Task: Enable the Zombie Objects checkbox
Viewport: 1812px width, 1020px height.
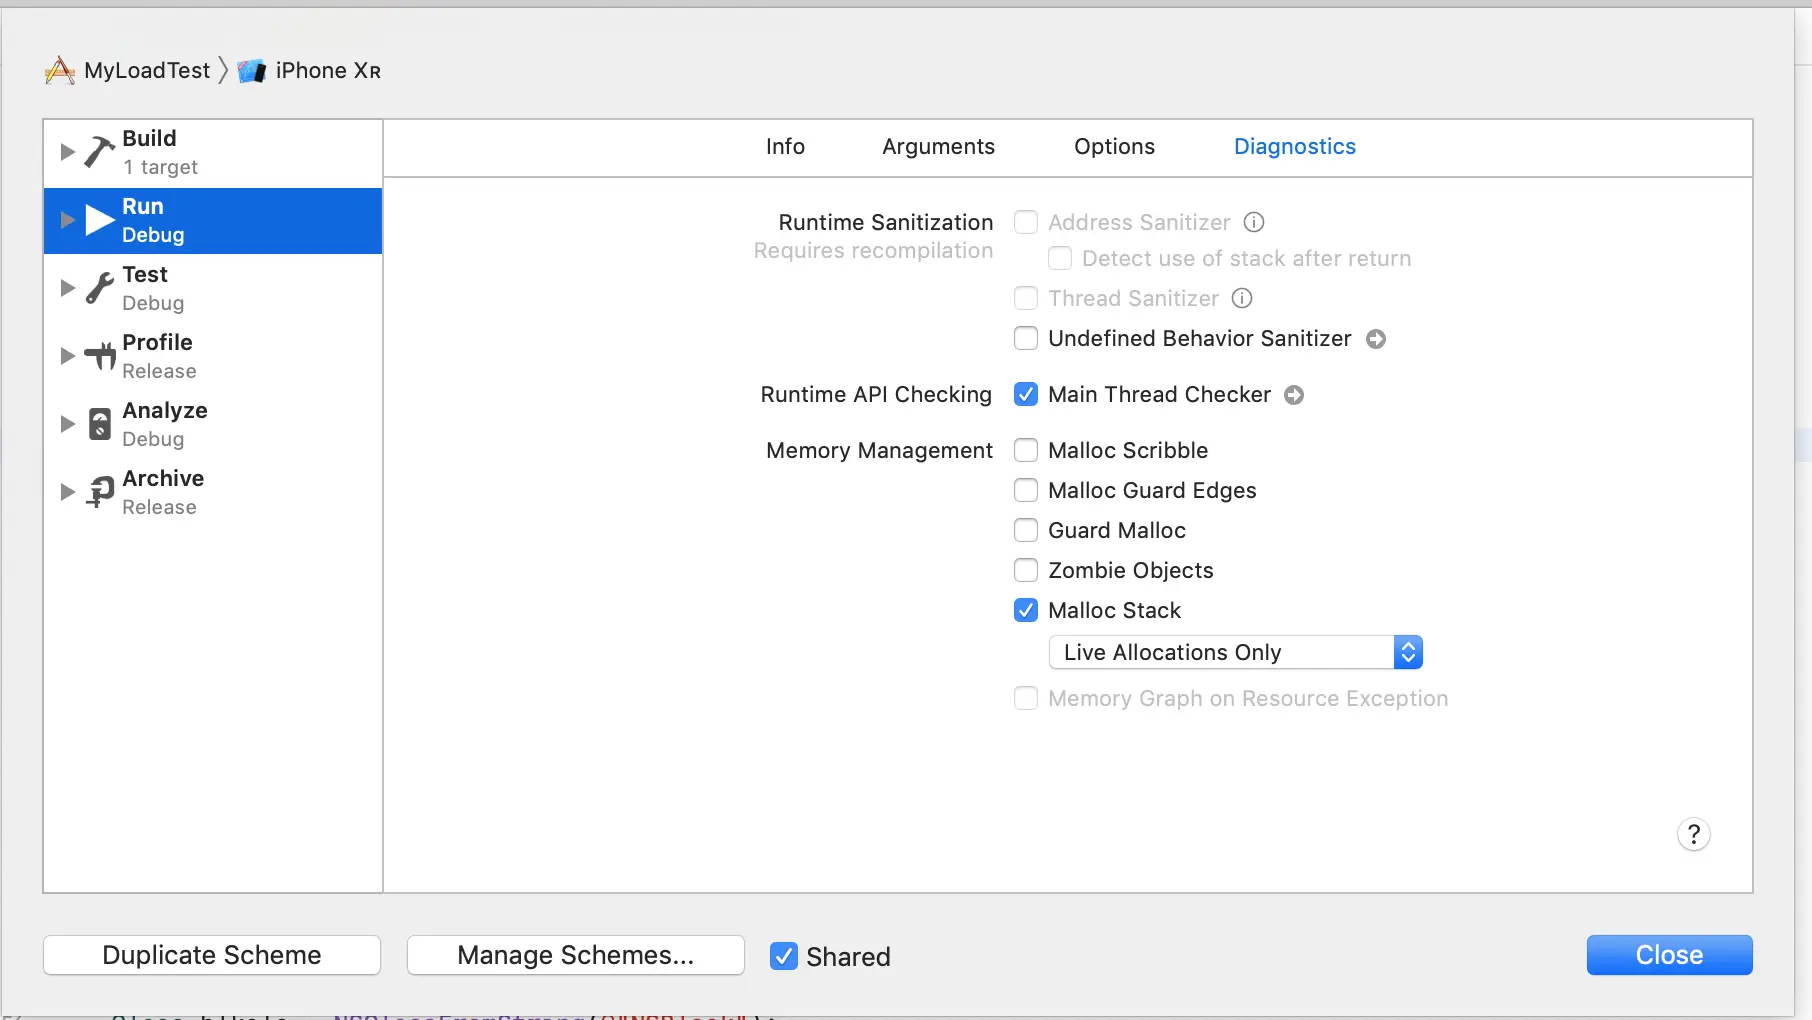Action: [1026, 570]
